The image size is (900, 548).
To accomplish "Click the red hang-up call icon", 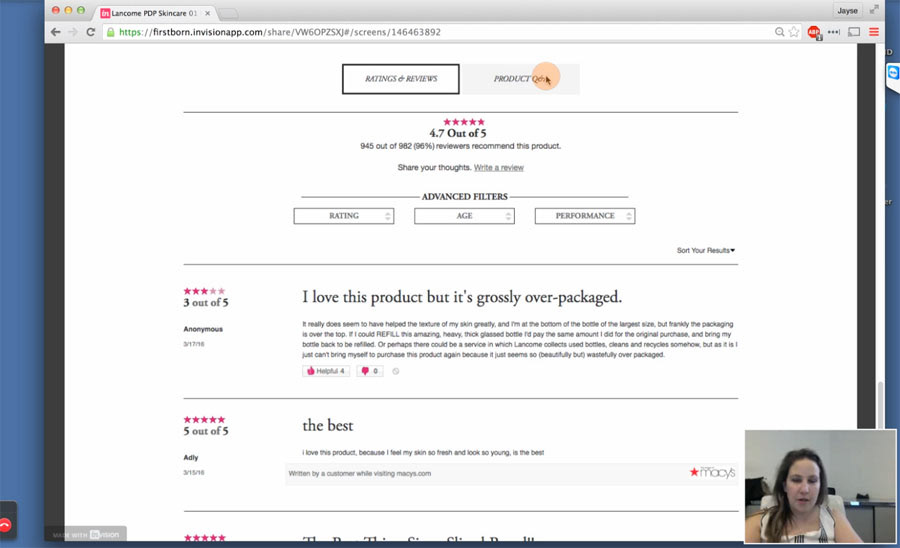I will coord(5,524).
